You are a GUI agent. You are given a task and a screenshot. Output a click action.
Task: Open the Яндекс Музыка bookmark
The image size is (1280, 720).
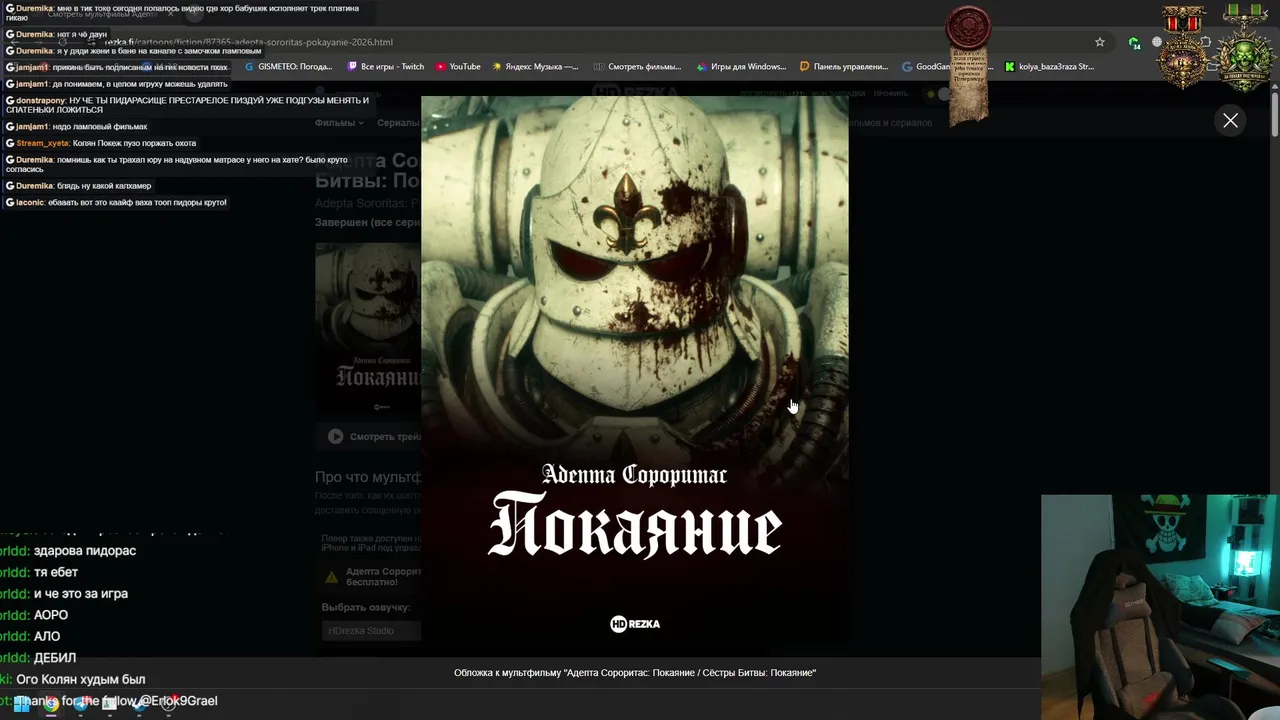[535, 67]
